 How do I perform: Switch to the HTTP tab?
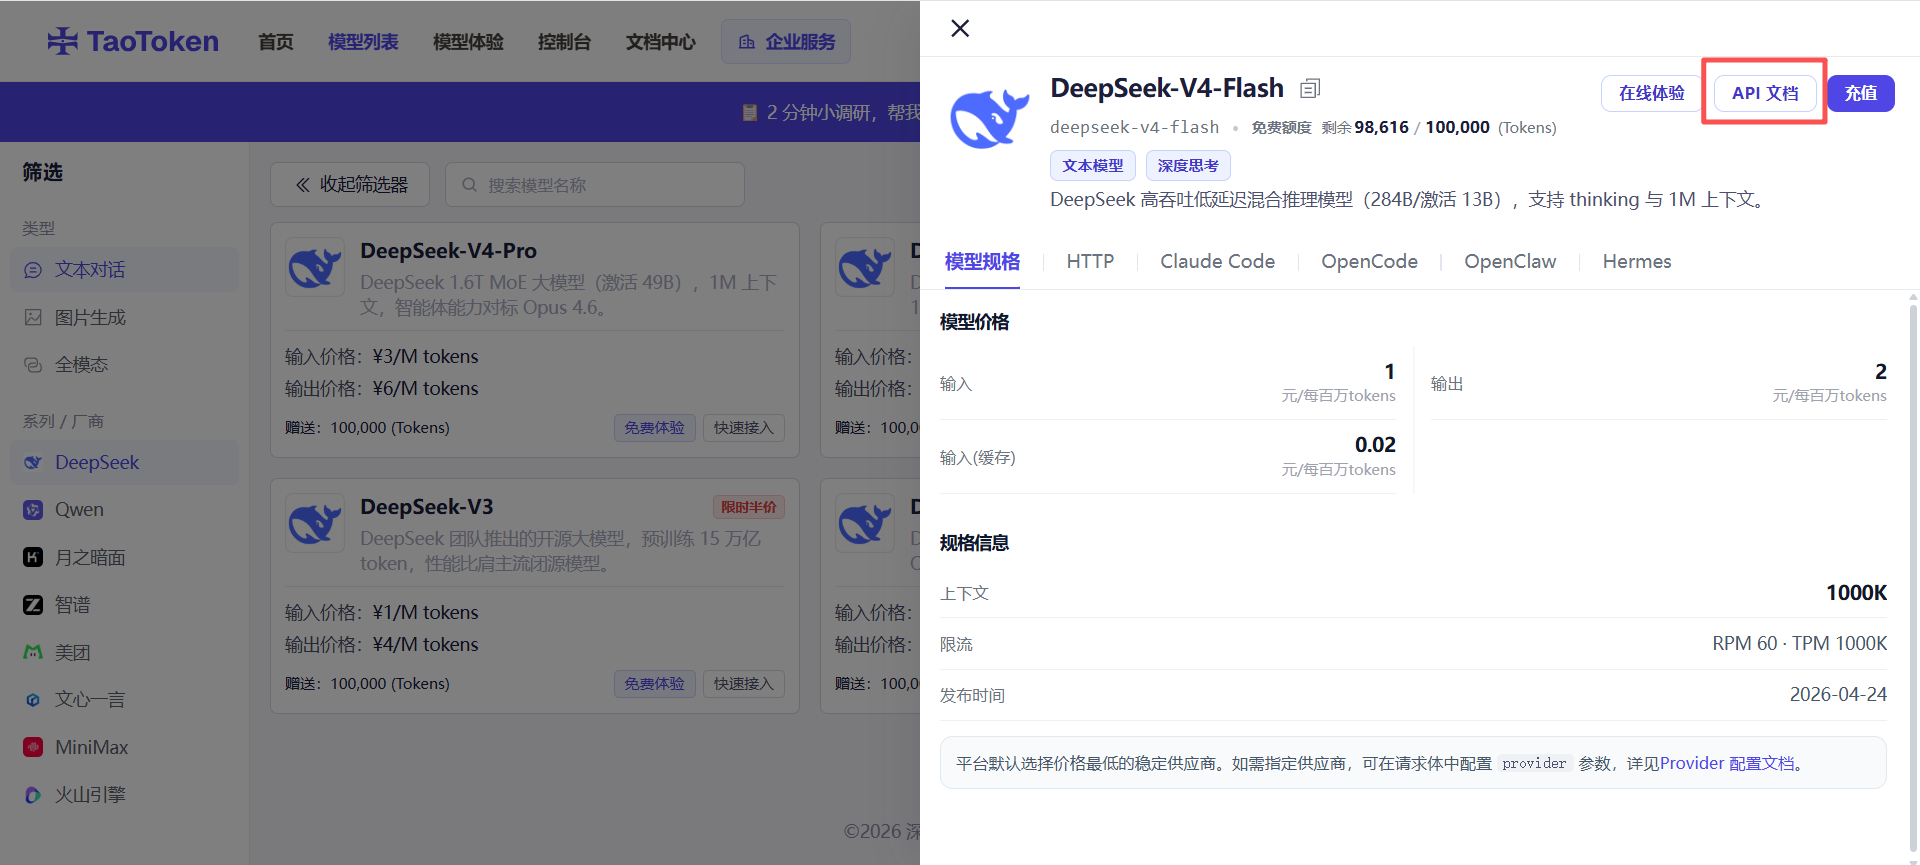pyautogui.click(x=1090, y=261)
